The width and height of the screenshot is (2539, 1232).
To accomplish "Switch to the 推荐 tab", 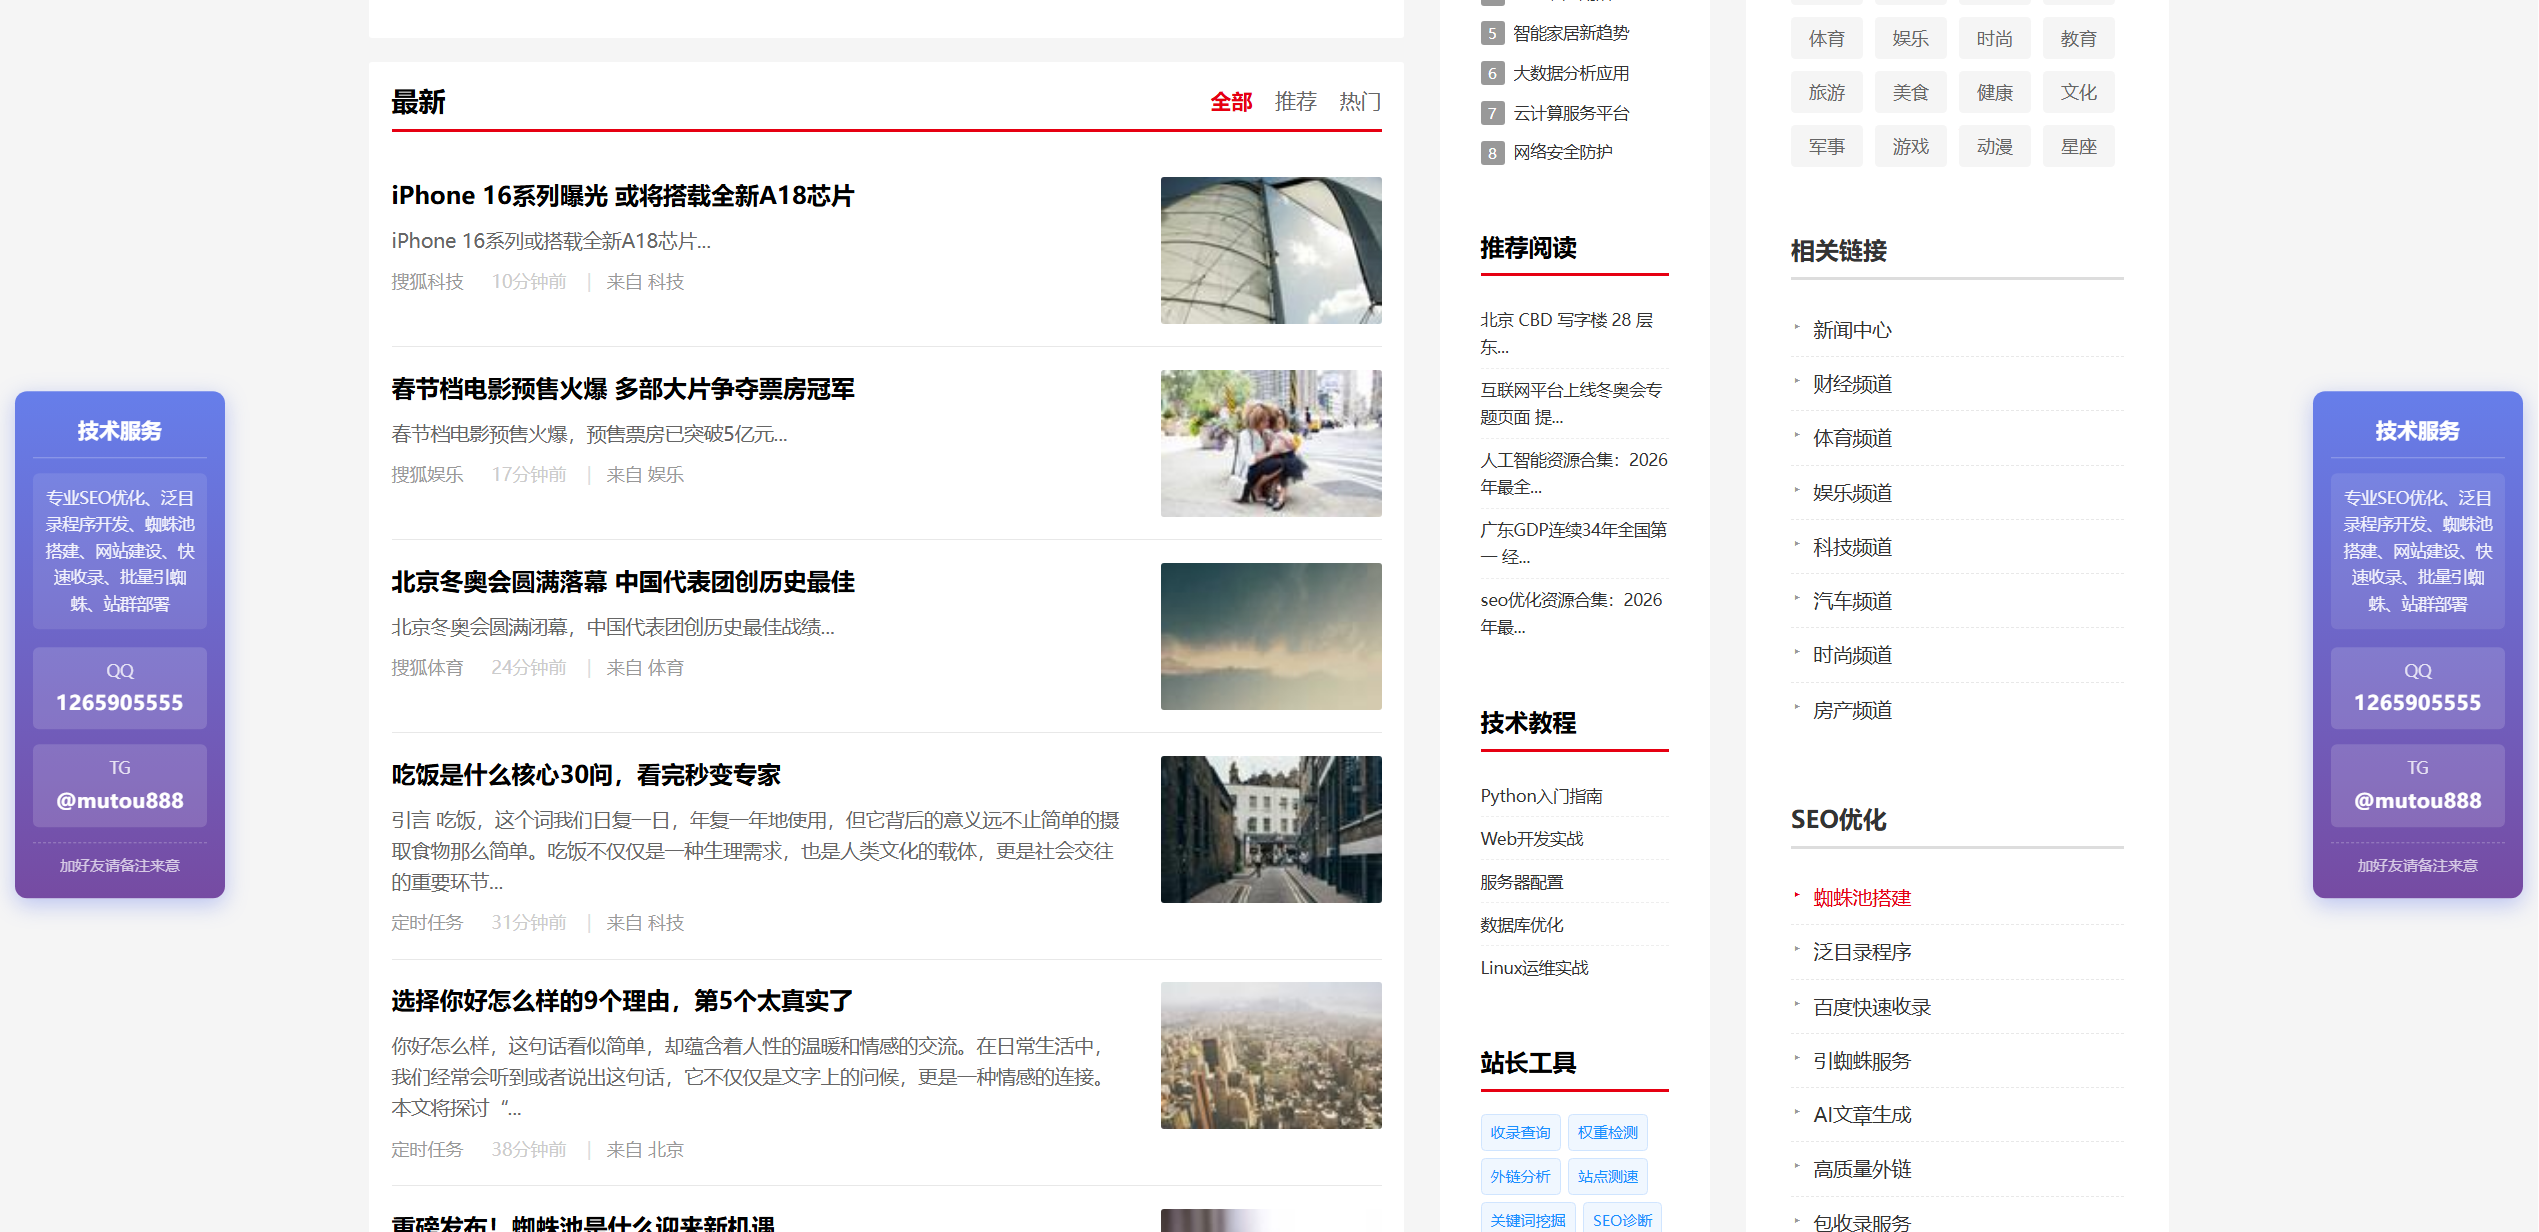I will click(x=1295, y=101).
